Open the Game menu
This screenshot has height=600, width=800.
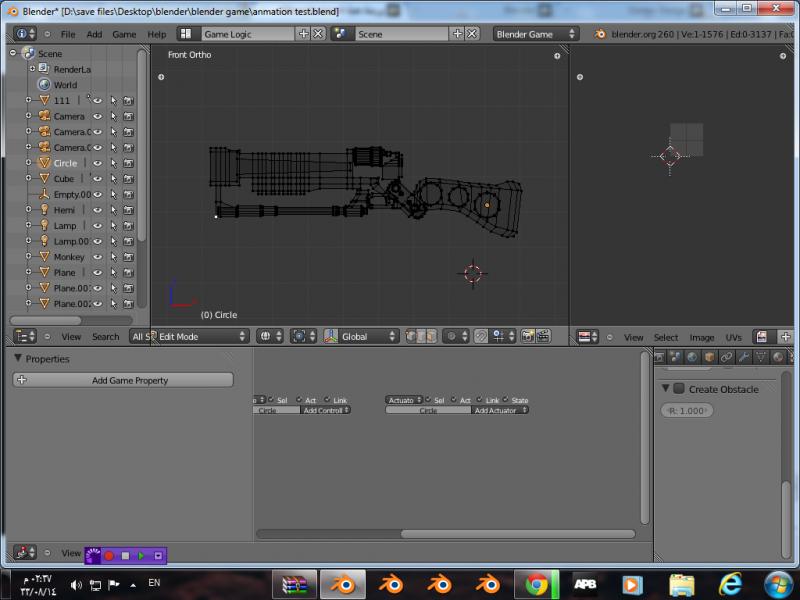pos(124,34)
